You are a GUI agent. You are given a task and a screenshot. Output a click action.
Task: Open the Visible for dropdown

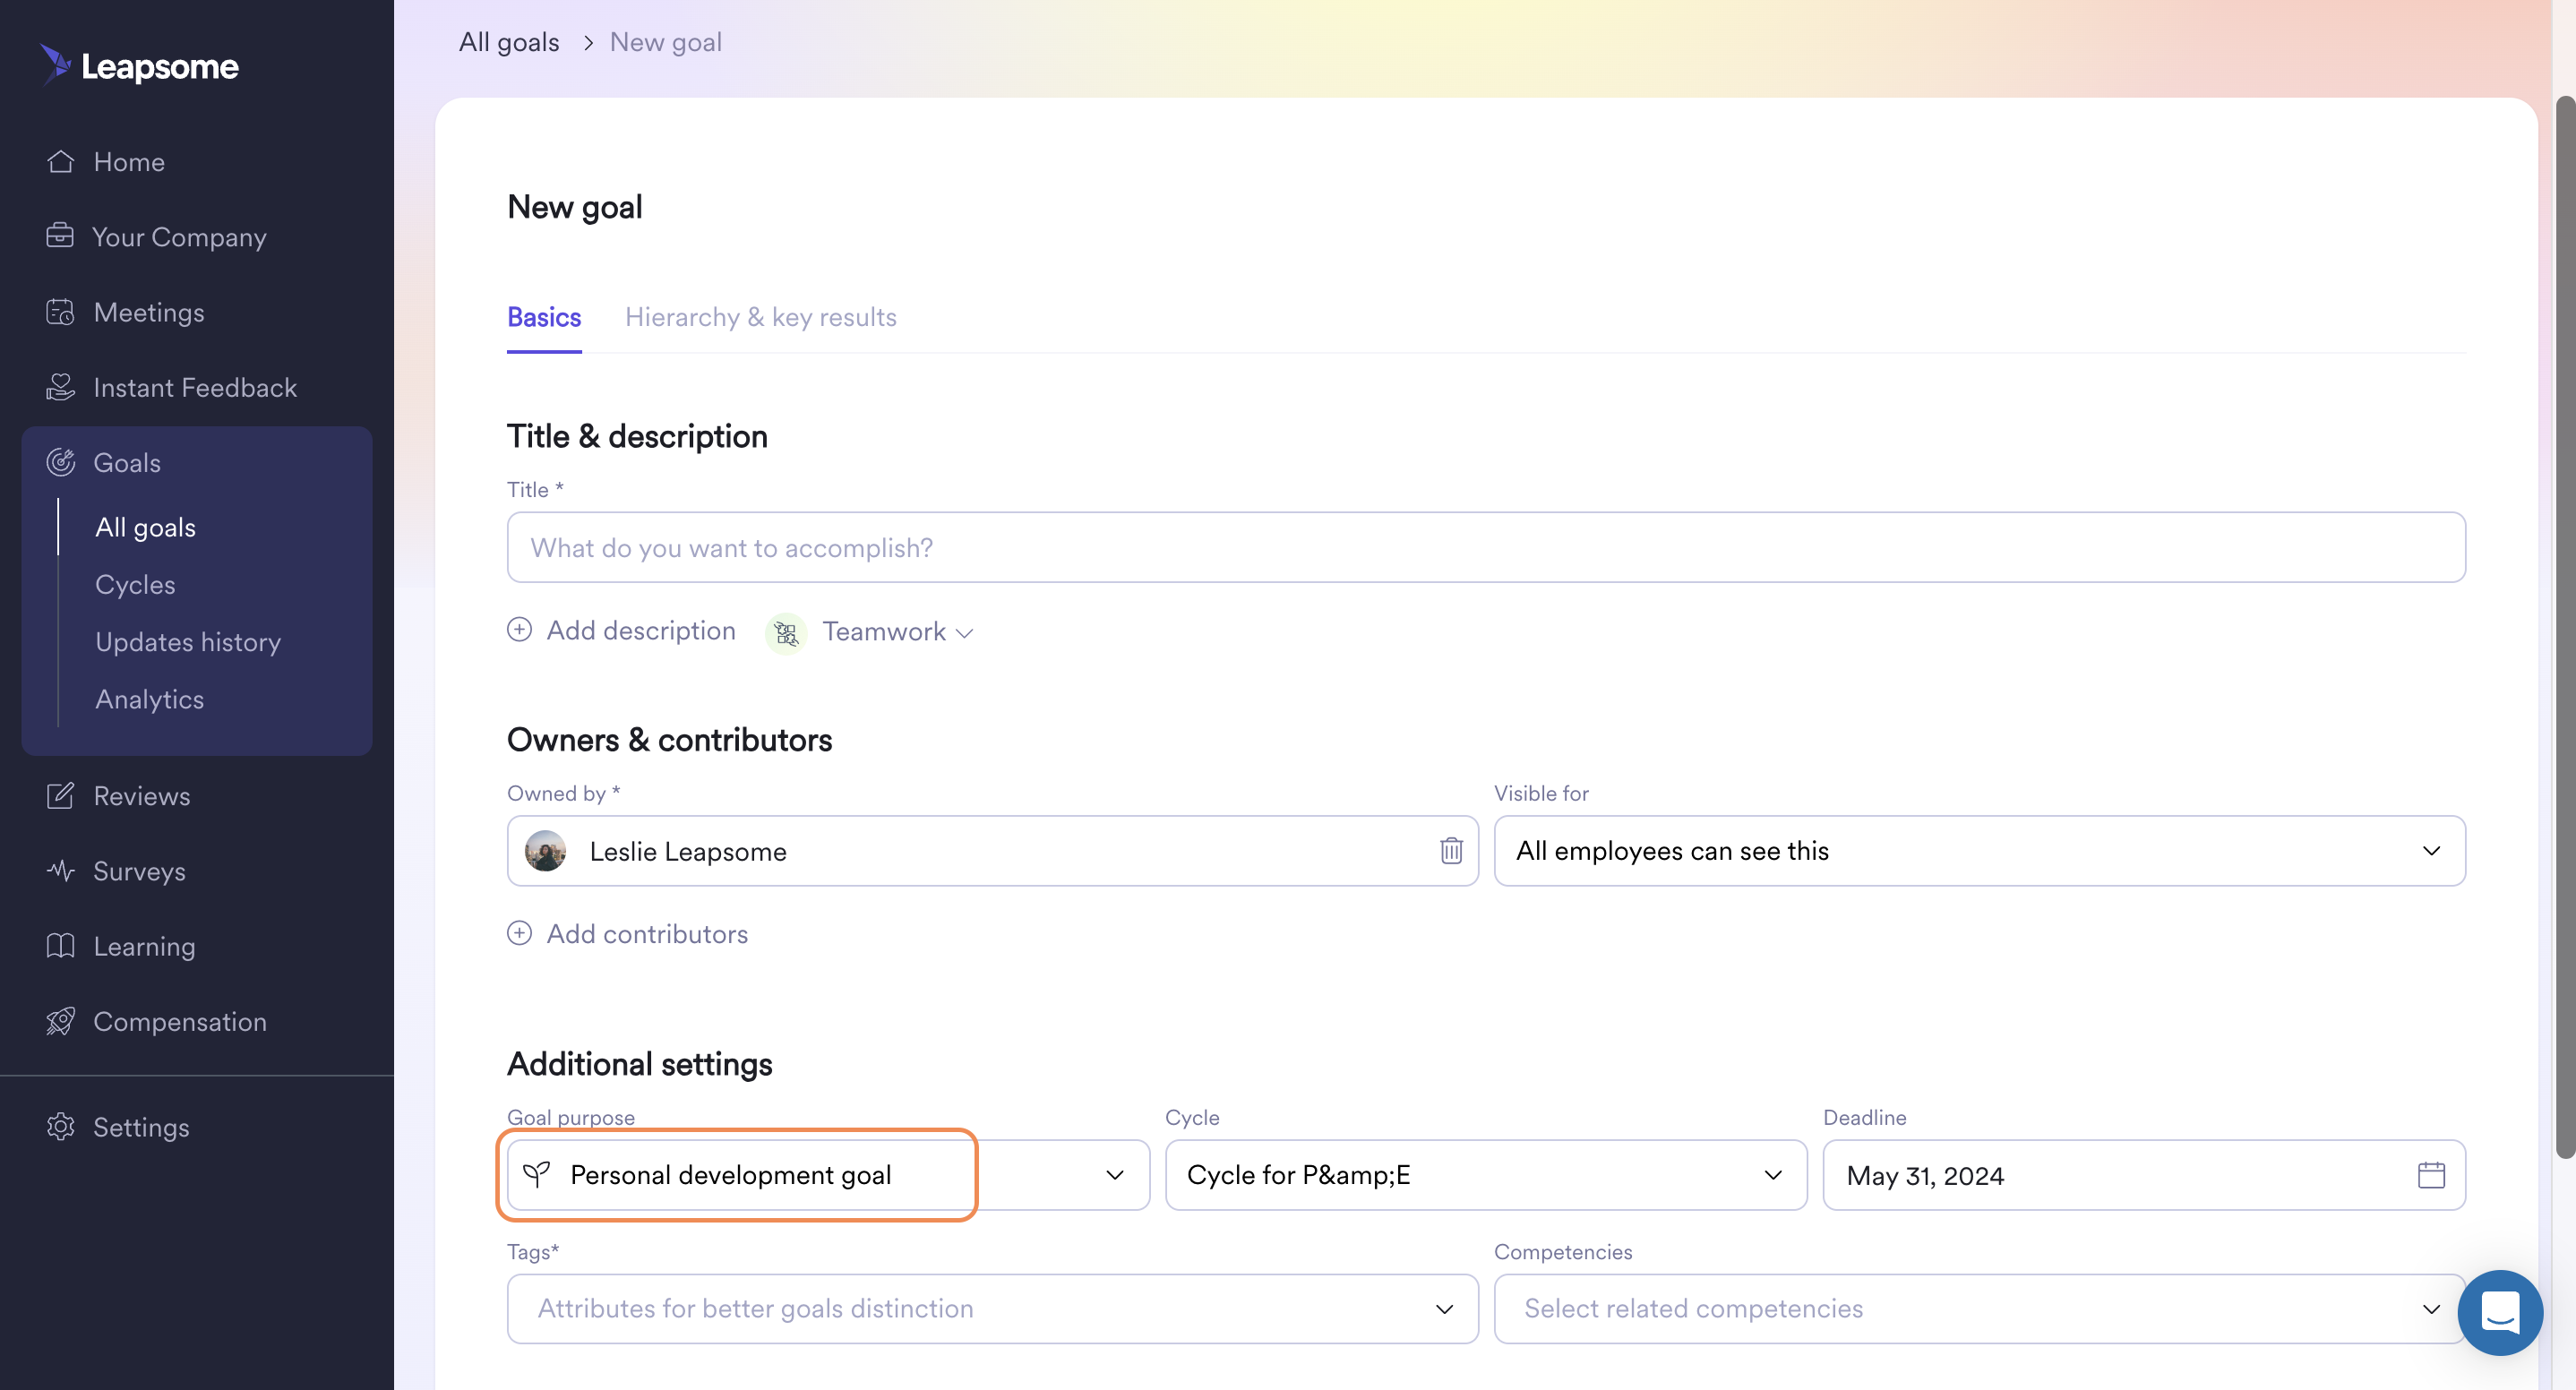1979,850
